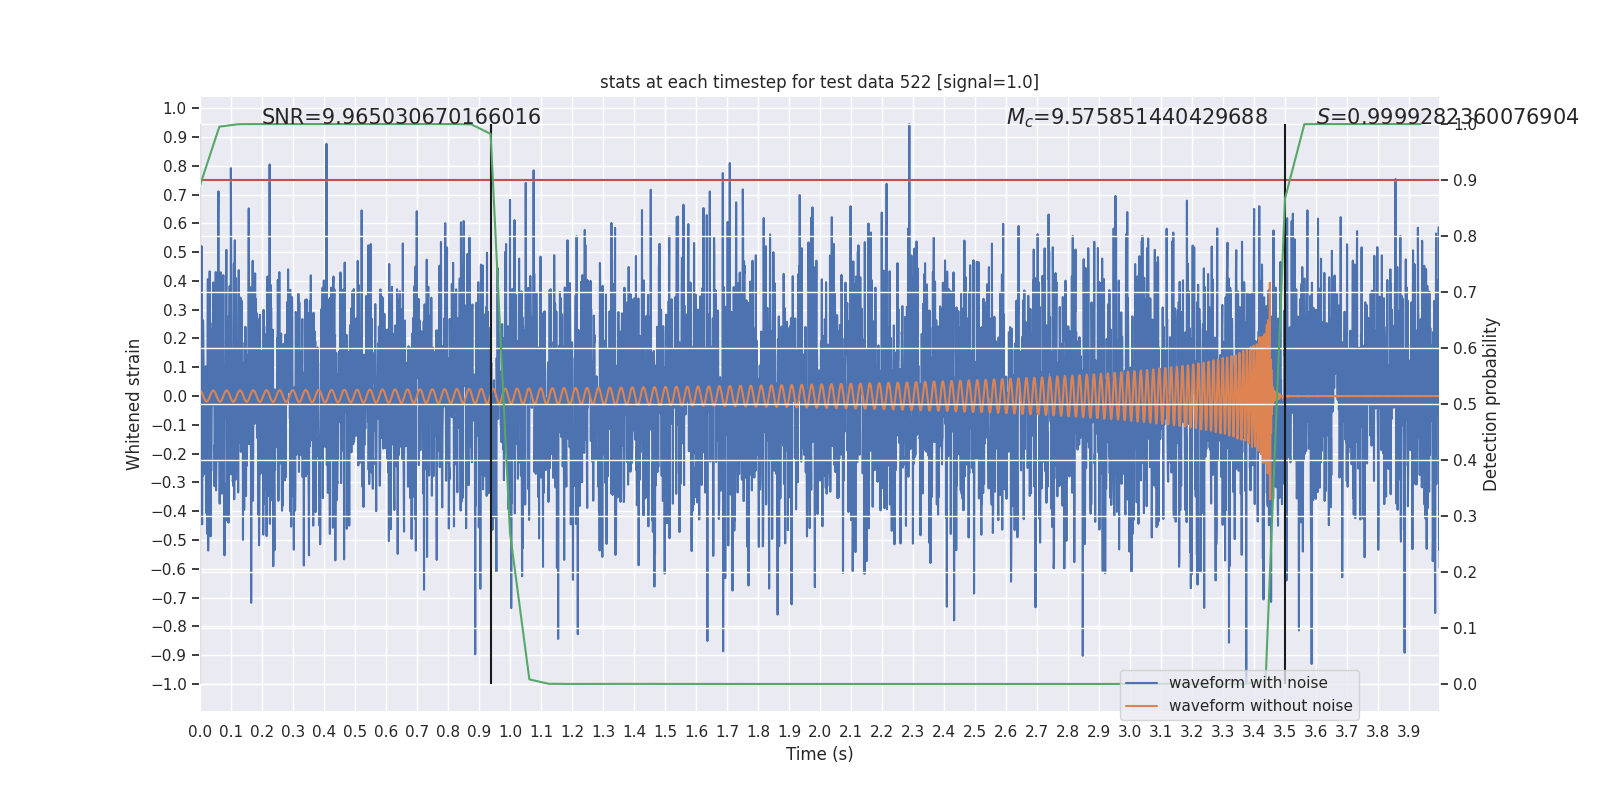The height and width of the screenshot is (800, 1600).
Task: Click the 'Detection probability' axis label
Action: [1491, 404]
